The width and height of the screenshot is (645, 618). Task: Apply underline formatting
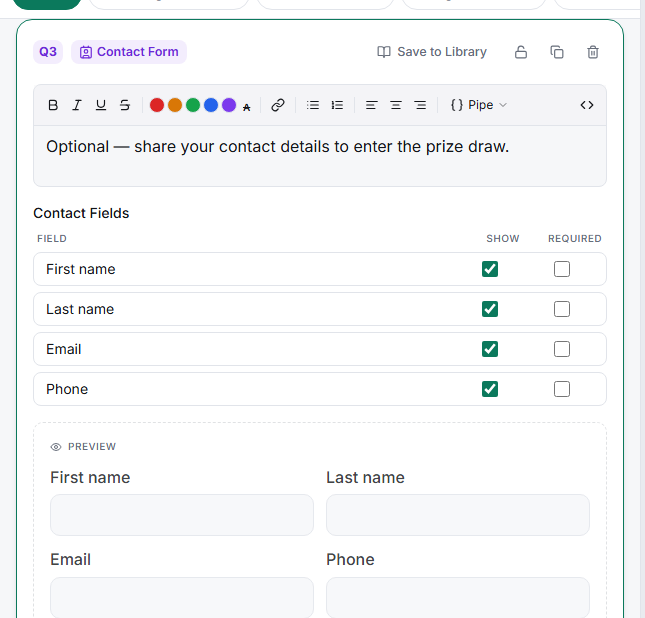click(101, 105)
